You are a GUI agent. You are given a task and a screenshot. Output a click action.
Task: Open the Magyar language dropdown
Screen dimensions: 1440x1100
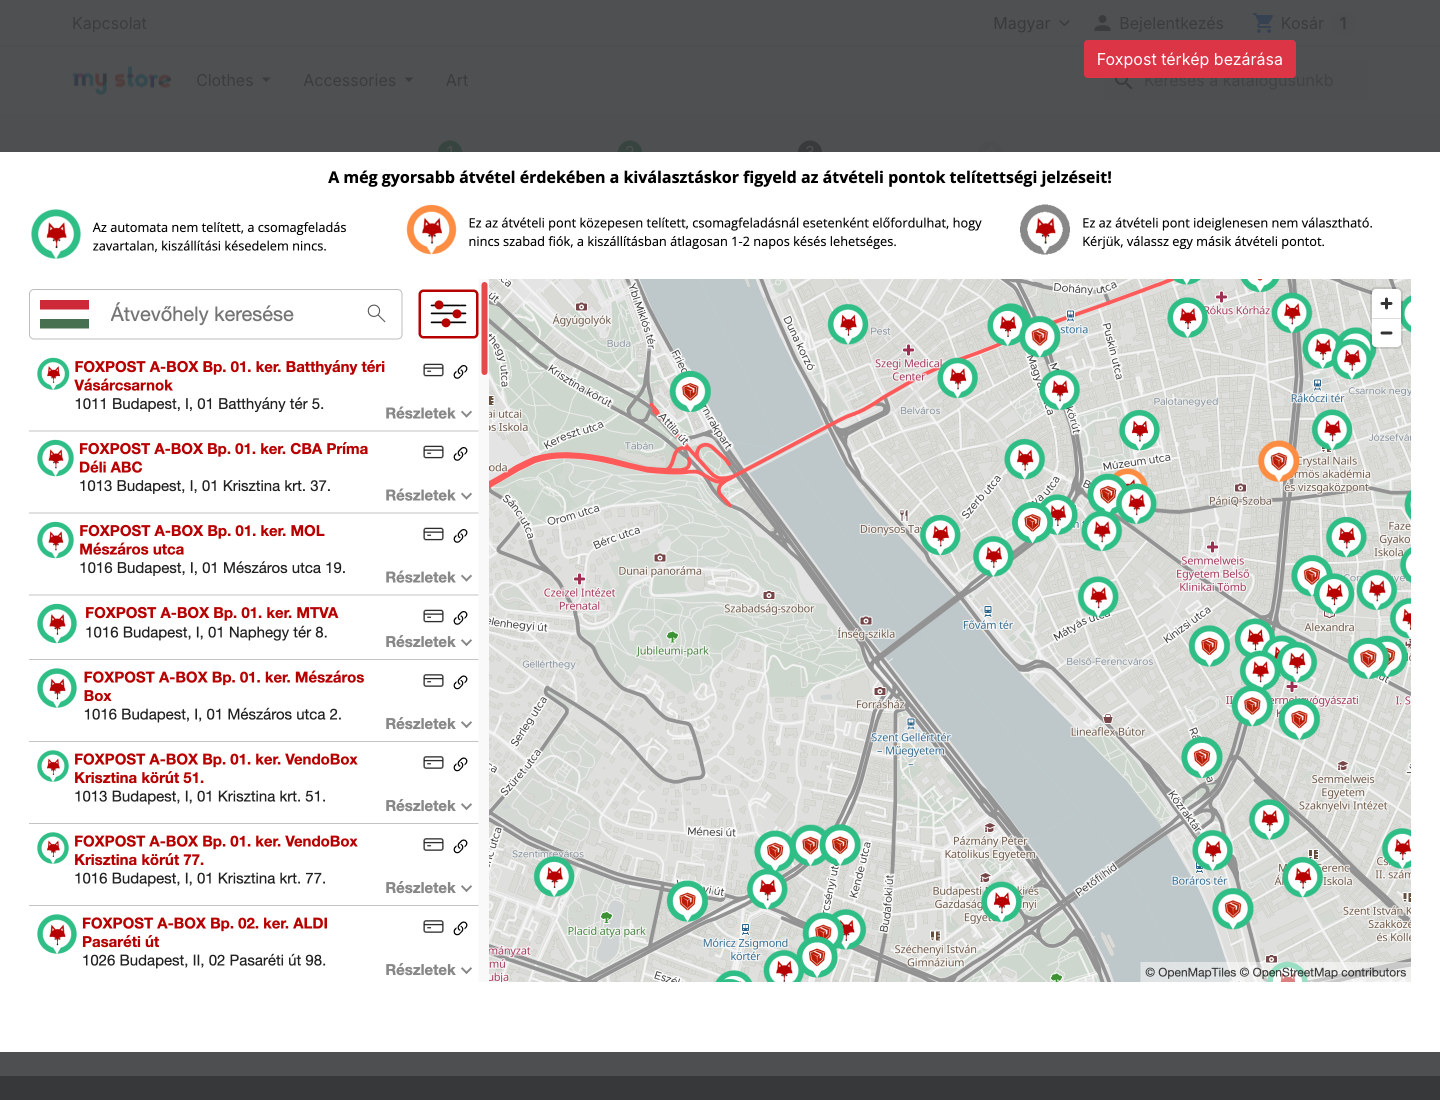coord(1031,23)
